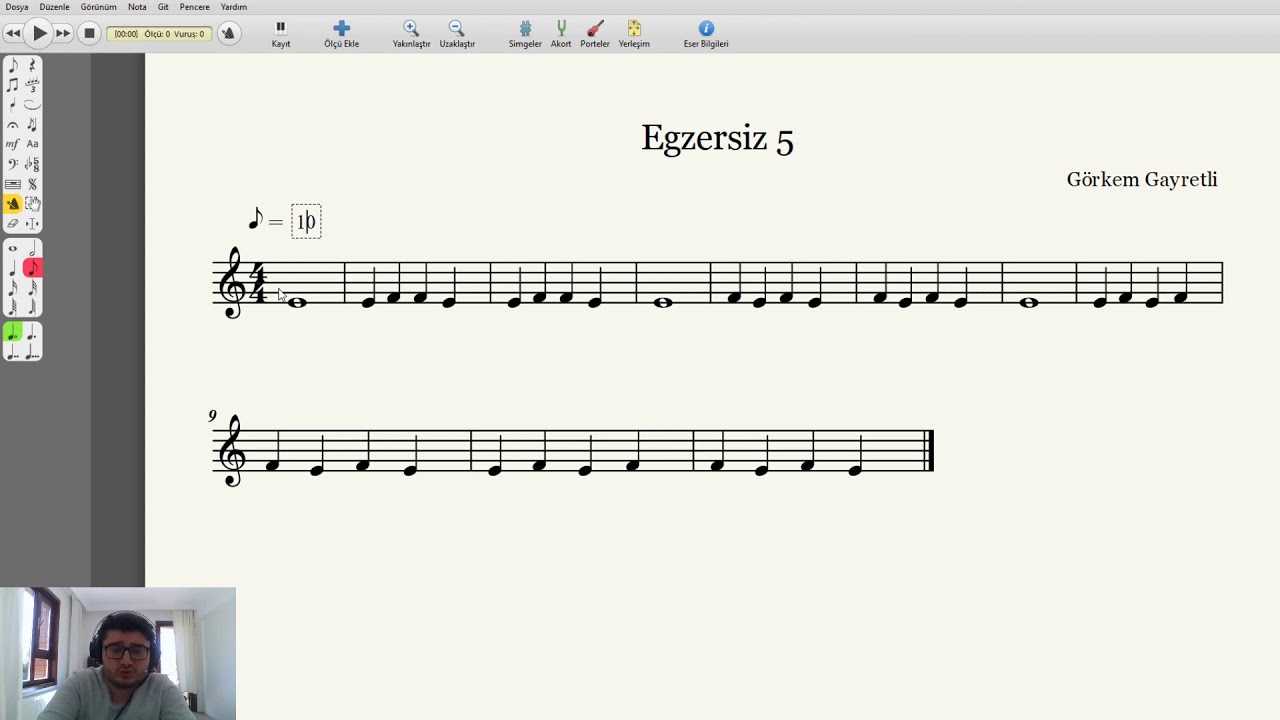Select the fermata articulation tool
The image size is (1280, 720).
[13, 125]
